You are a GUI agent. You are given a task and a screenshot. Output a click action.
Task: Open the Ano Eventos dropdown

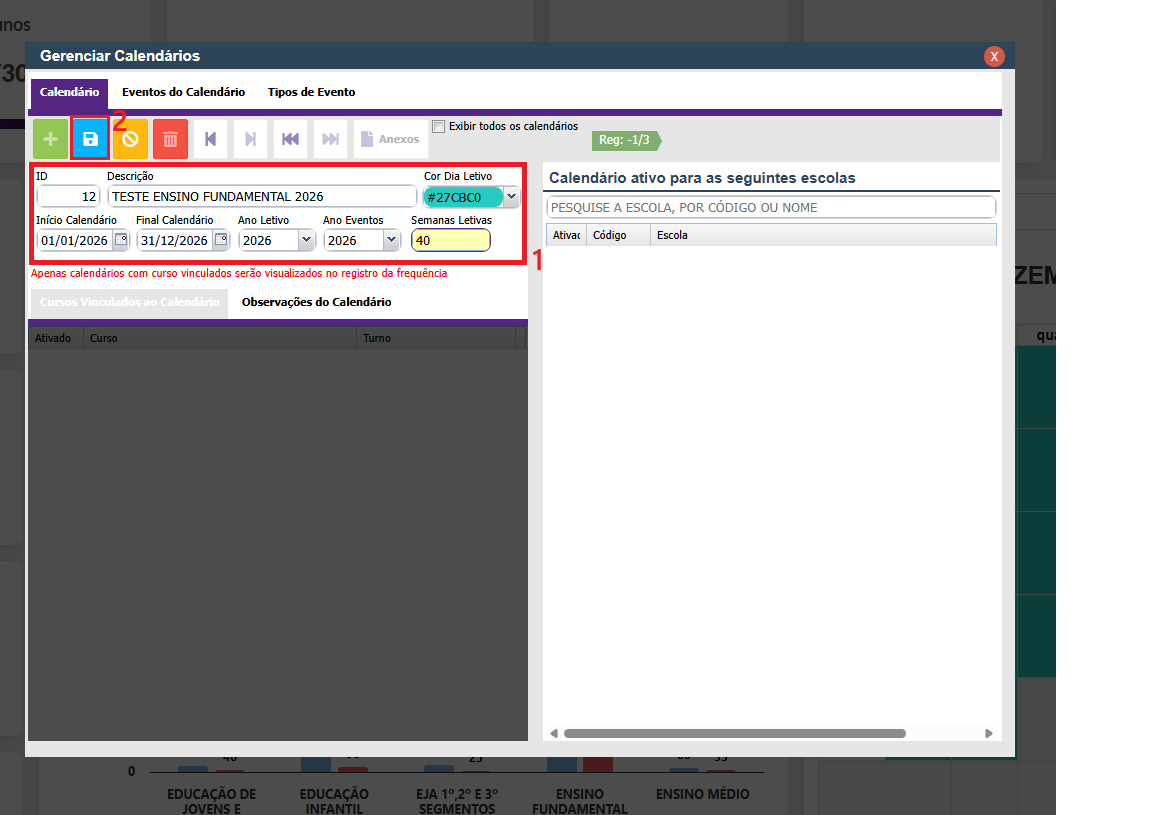[390, 240]
